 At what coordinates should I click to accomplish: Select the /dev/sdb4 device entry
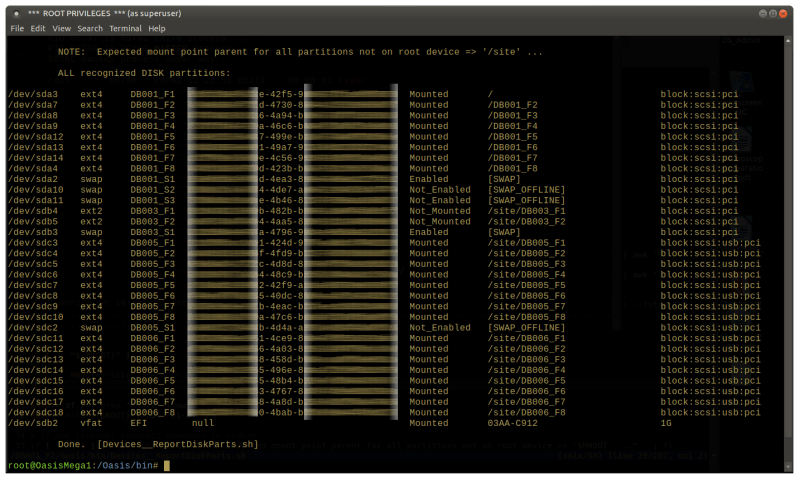pyautogui.click(x=33, y=211)
